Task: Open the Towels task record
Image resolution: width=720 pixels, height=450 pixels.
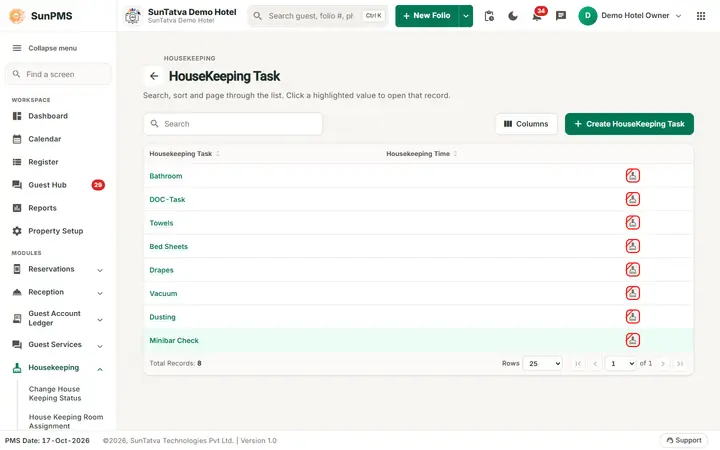Action: tap(161, 223)
